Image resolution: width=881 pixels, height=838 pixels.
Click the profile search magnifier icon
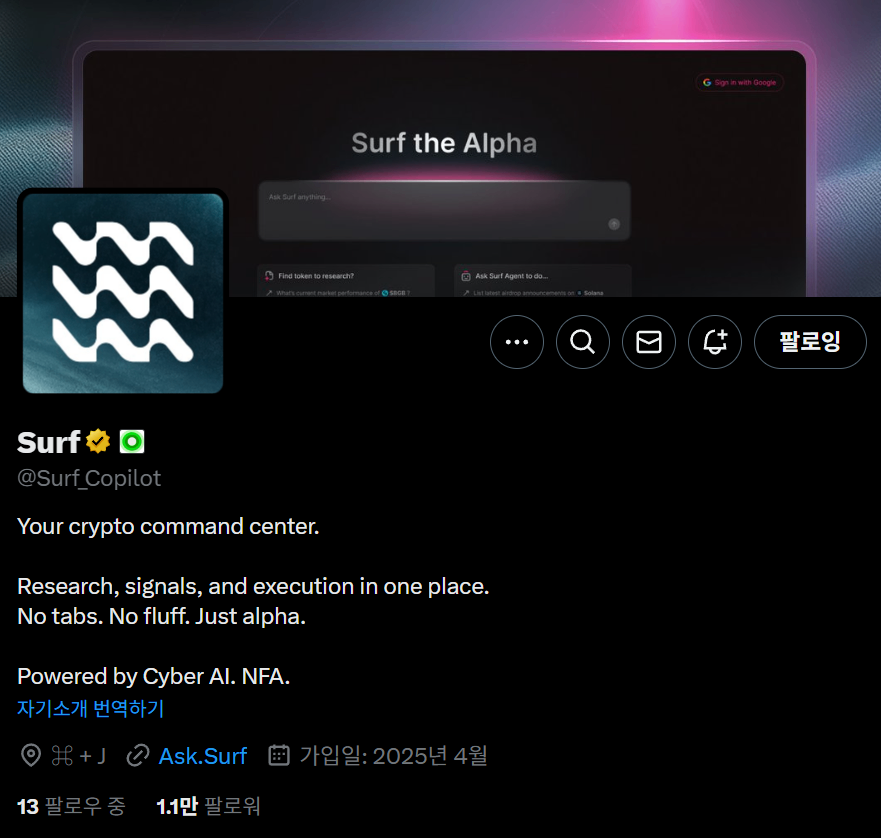[583, 342]
